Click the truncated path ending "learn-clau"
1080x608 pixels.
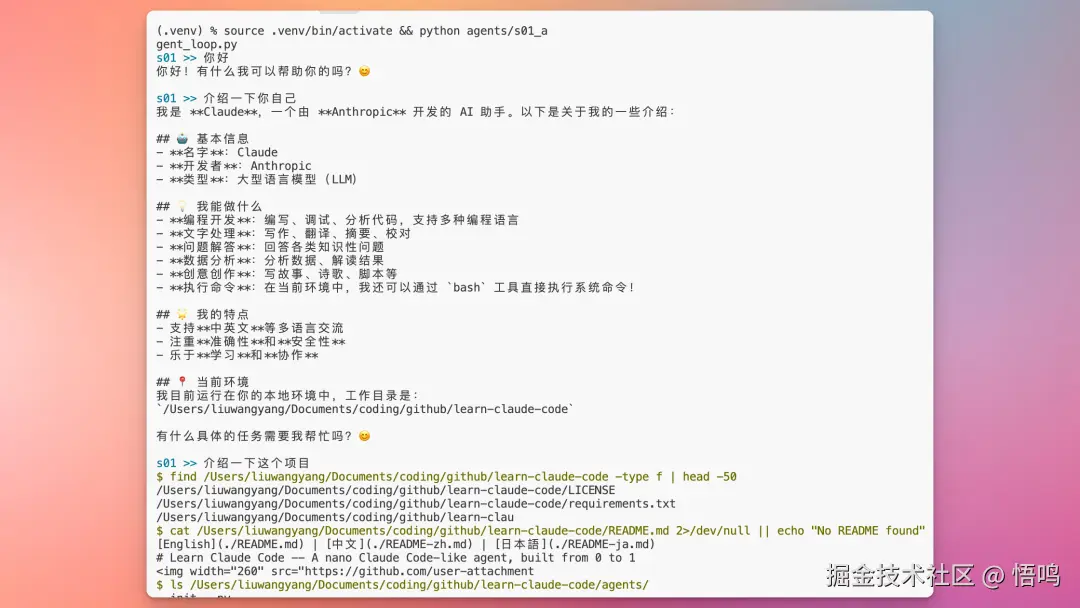335,517
